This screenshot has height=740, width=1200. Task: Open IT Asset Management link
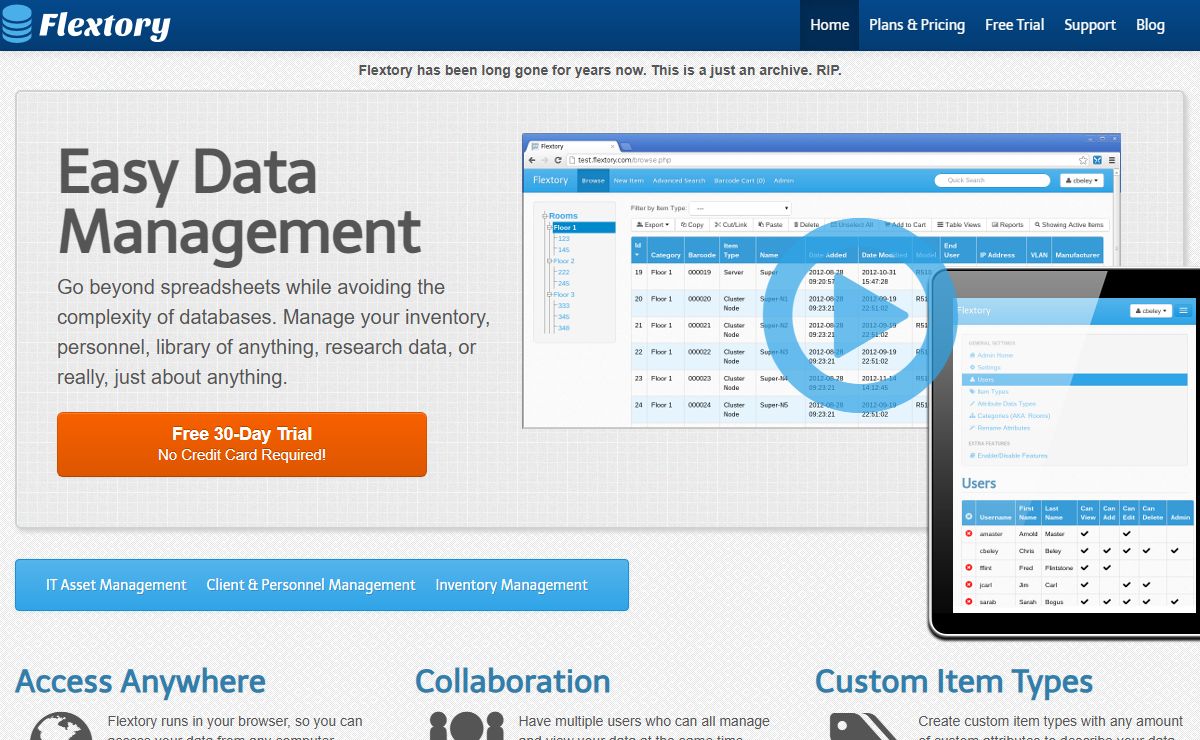(116, 585)
